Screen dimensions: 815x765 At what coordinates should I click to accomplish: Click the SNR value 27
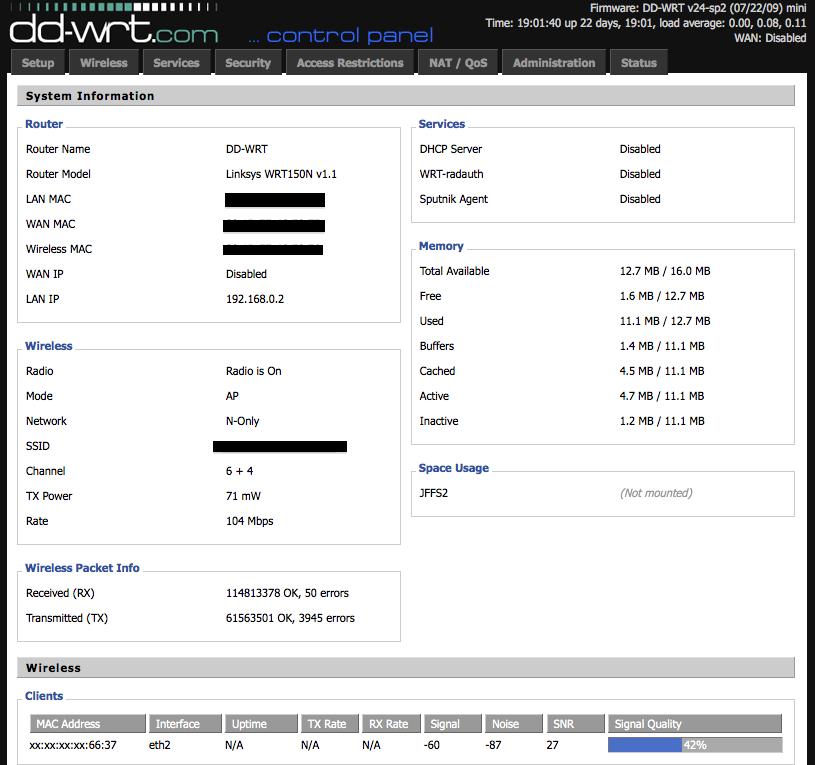tap(552, 745)
